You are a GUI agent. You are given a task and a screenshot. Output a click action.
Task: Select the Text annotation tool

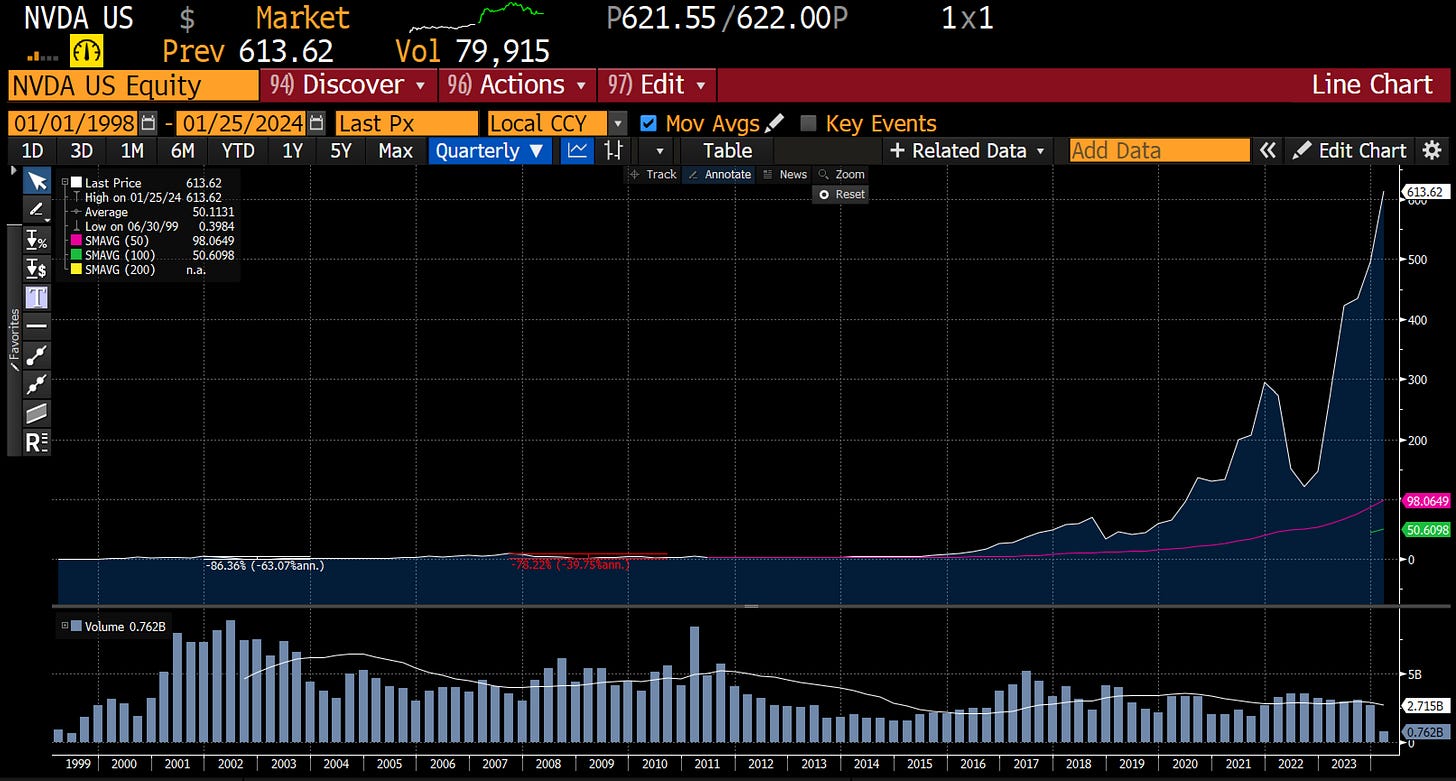[37, 297]
